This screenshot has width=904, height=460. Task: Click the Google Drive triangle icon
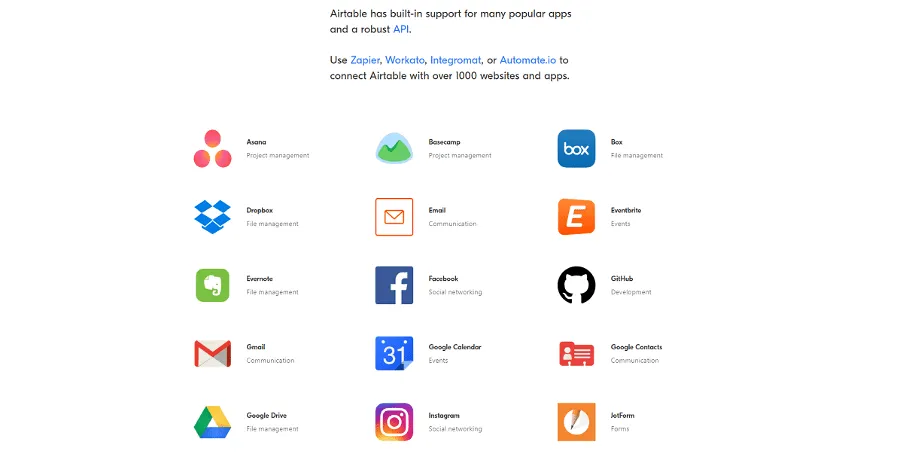coord(212,422)
